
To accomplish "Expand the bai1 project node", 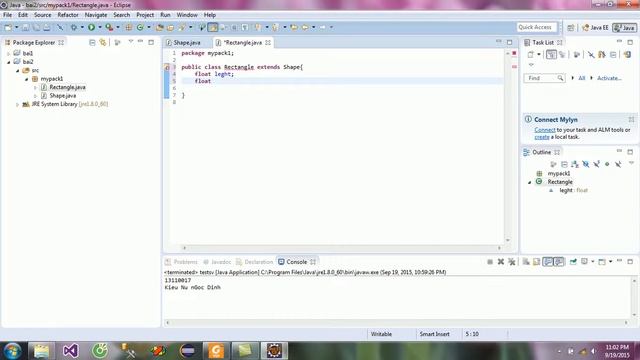I will (9, 53).
